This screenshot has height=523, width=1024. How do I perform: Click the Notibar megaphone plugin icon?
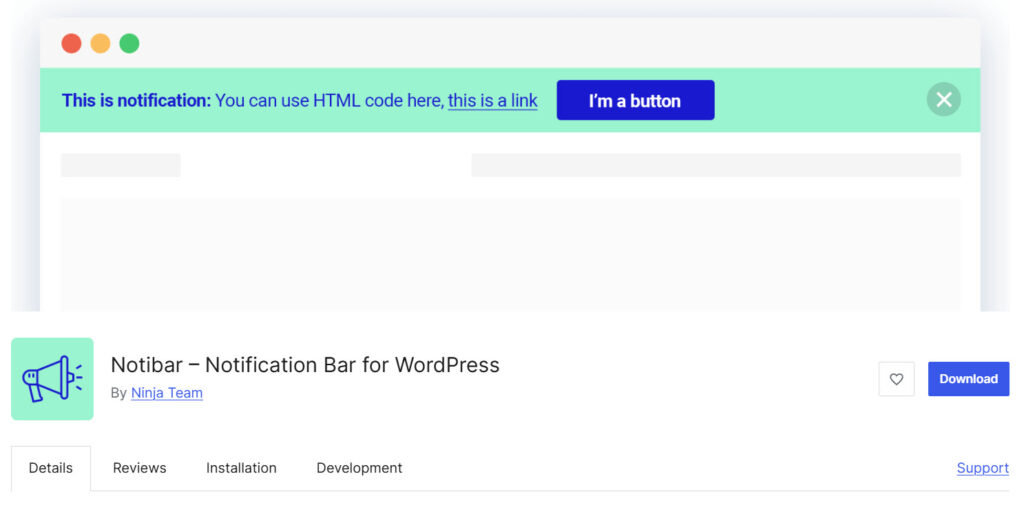click(52, 379)
